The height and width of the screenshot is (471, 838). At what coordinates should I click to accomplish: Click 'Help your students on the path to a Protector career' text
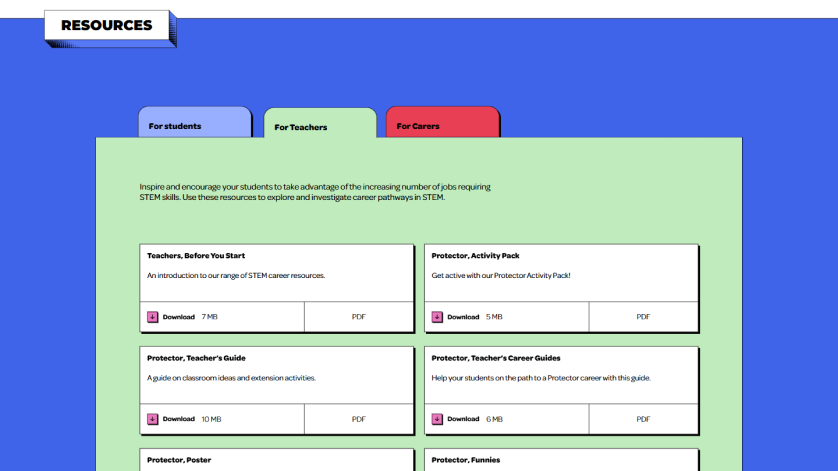[541, 378]
